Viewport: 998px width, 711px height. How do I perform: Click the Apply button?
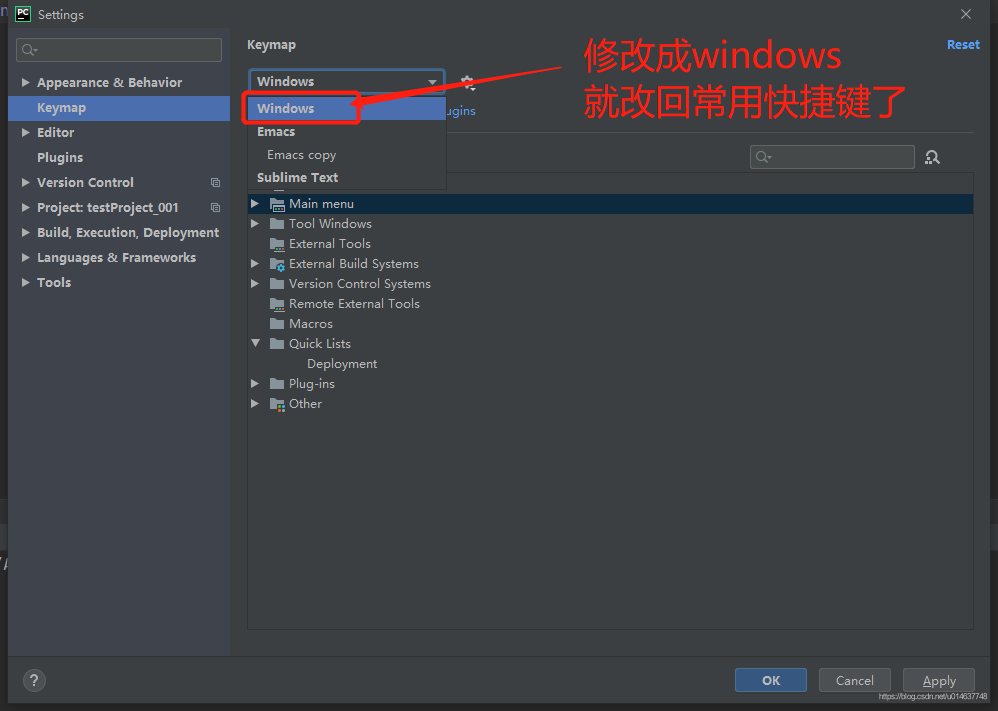pos(939,680)
